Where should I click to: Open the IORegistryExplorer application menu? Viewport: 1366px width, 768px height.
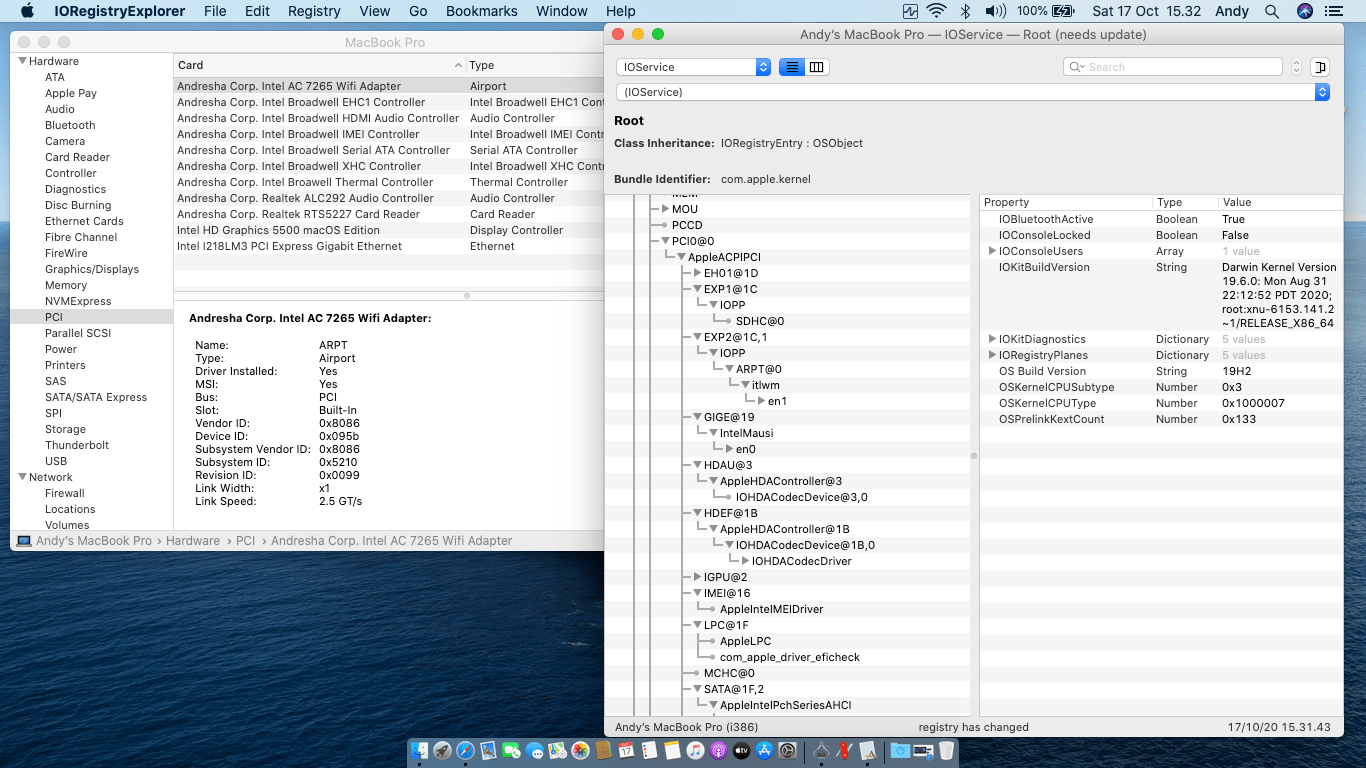[x=119, y=11]
